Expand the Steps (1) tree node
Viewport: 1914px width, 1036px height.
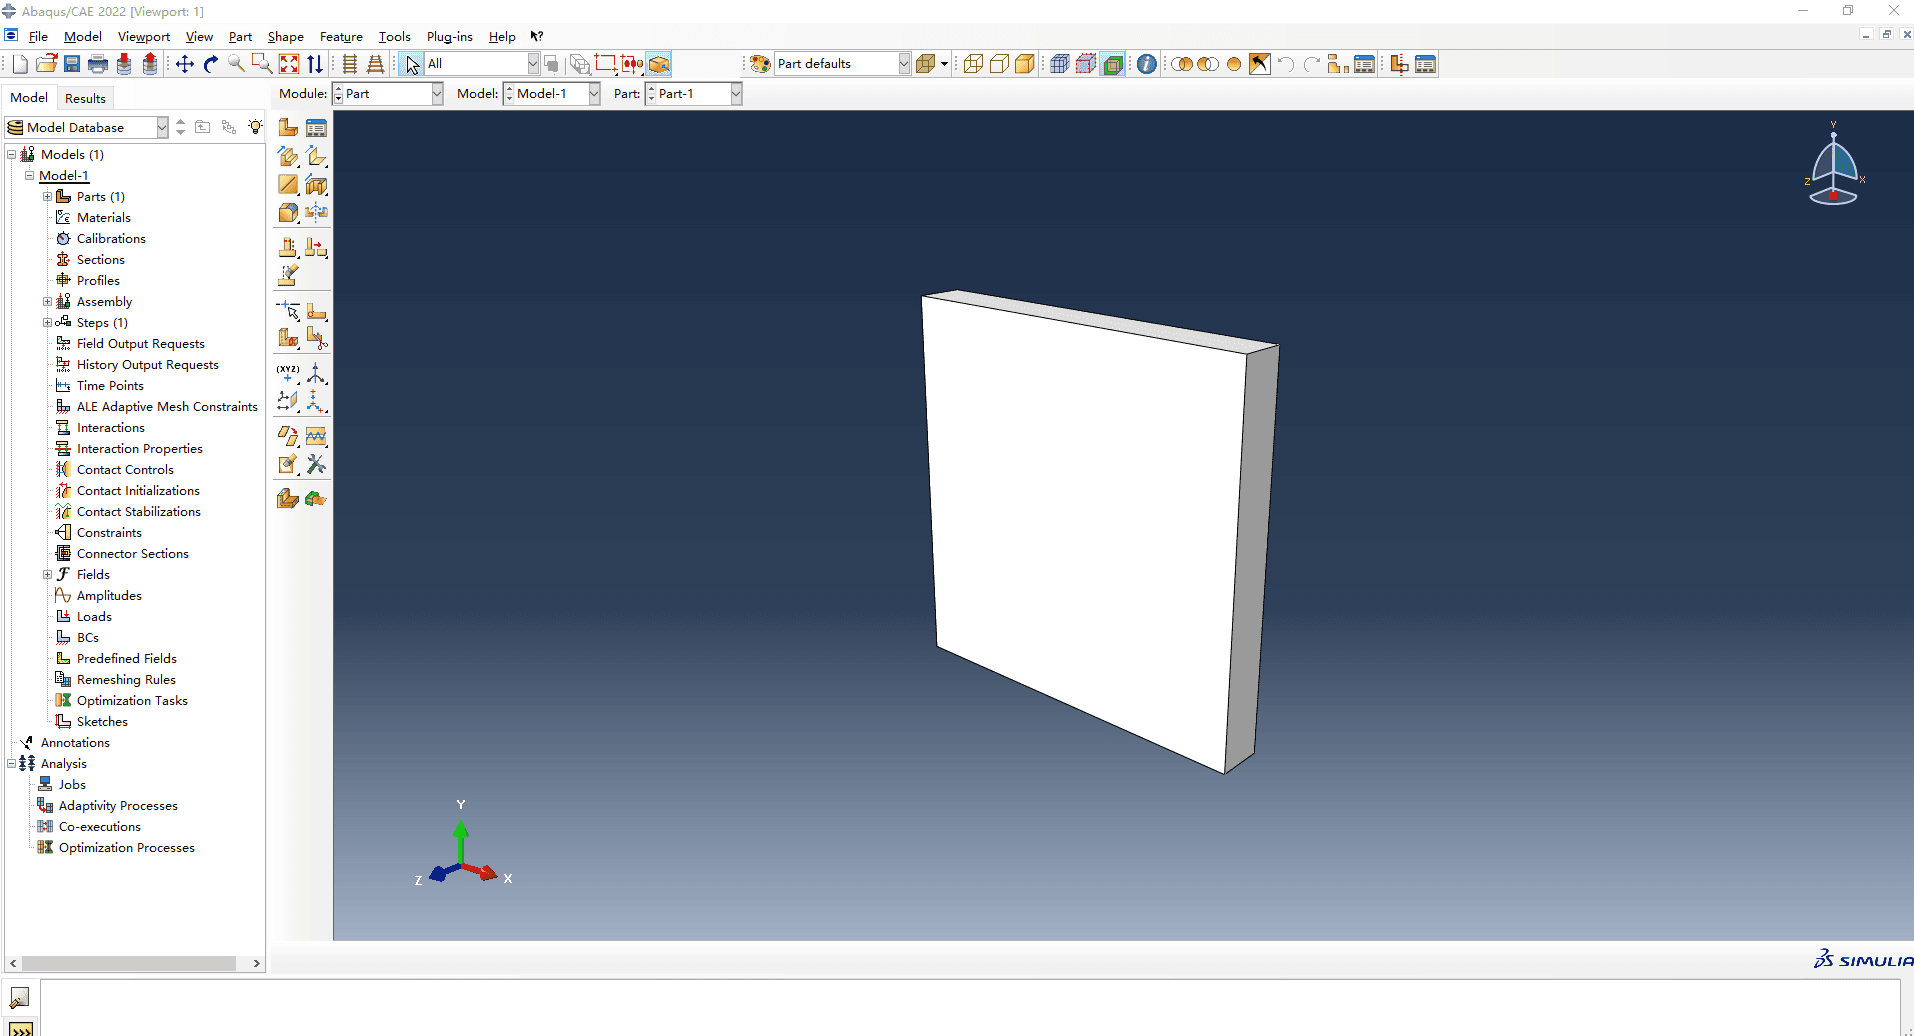point(47,322)
